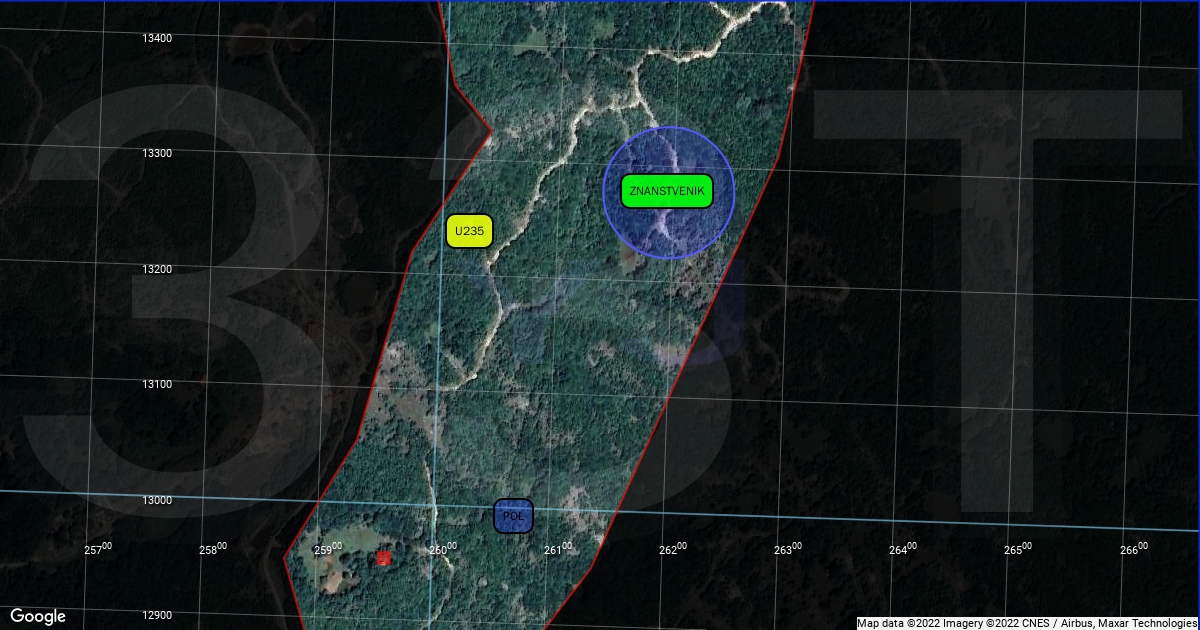The width and height of the screenshot is (1200, 630).
Task: Click grid label 13300
Action: click(x=157, y=153)
